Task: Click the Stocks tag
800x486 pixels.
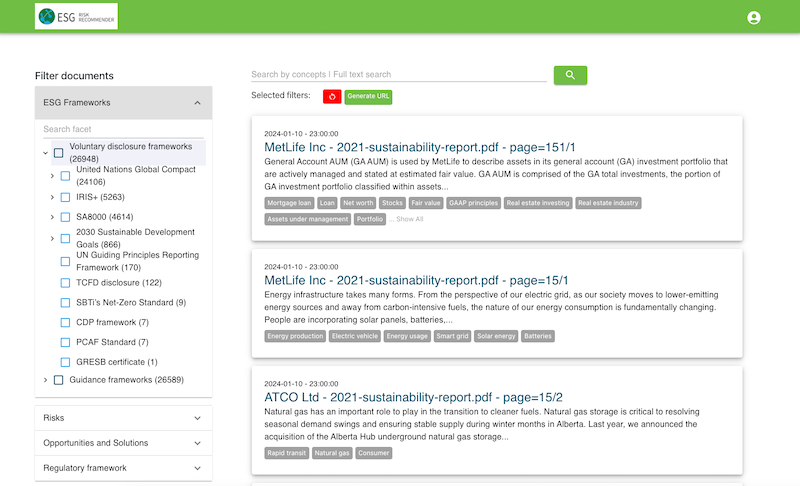Action: point(392,203)
